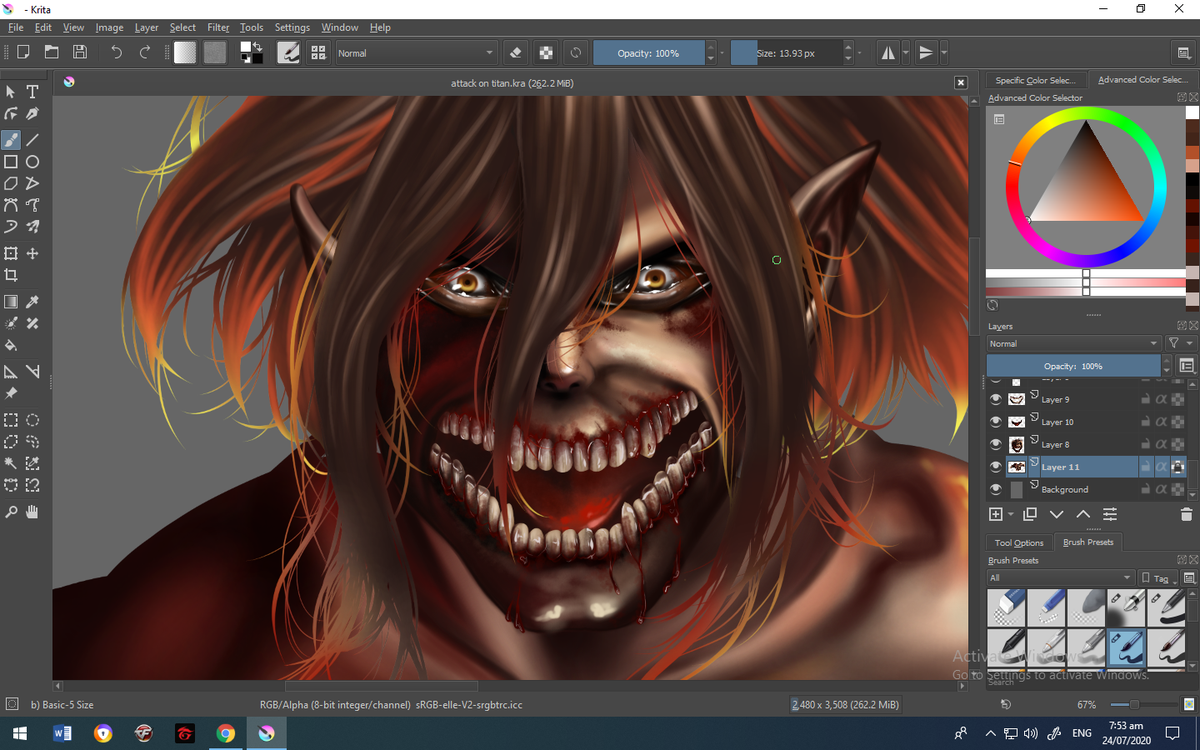The width and height of the screenshot is (1200, 750).
Task: Open the brush editor settings
Action: click(289, 52)
